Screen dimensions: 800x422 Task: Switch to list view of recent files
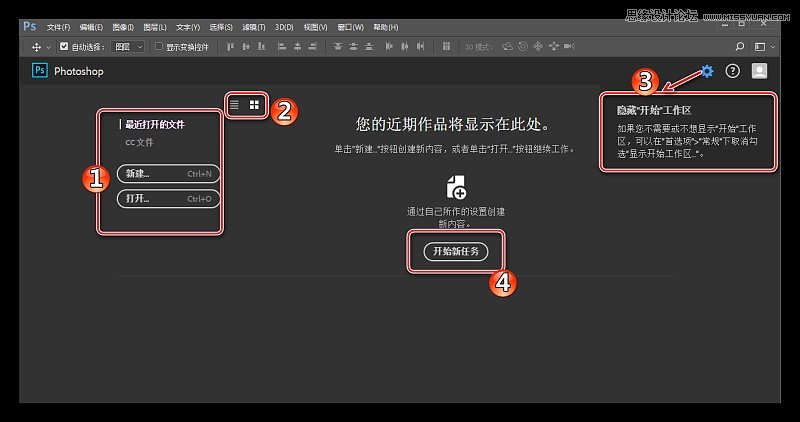pyautogui.click(x=234, y=105)
